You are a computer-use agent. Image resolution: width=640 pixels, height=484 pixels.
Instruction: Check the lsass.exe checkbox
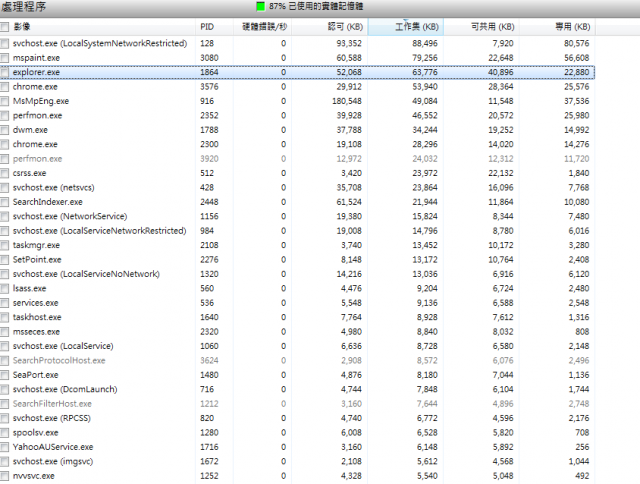4,289
